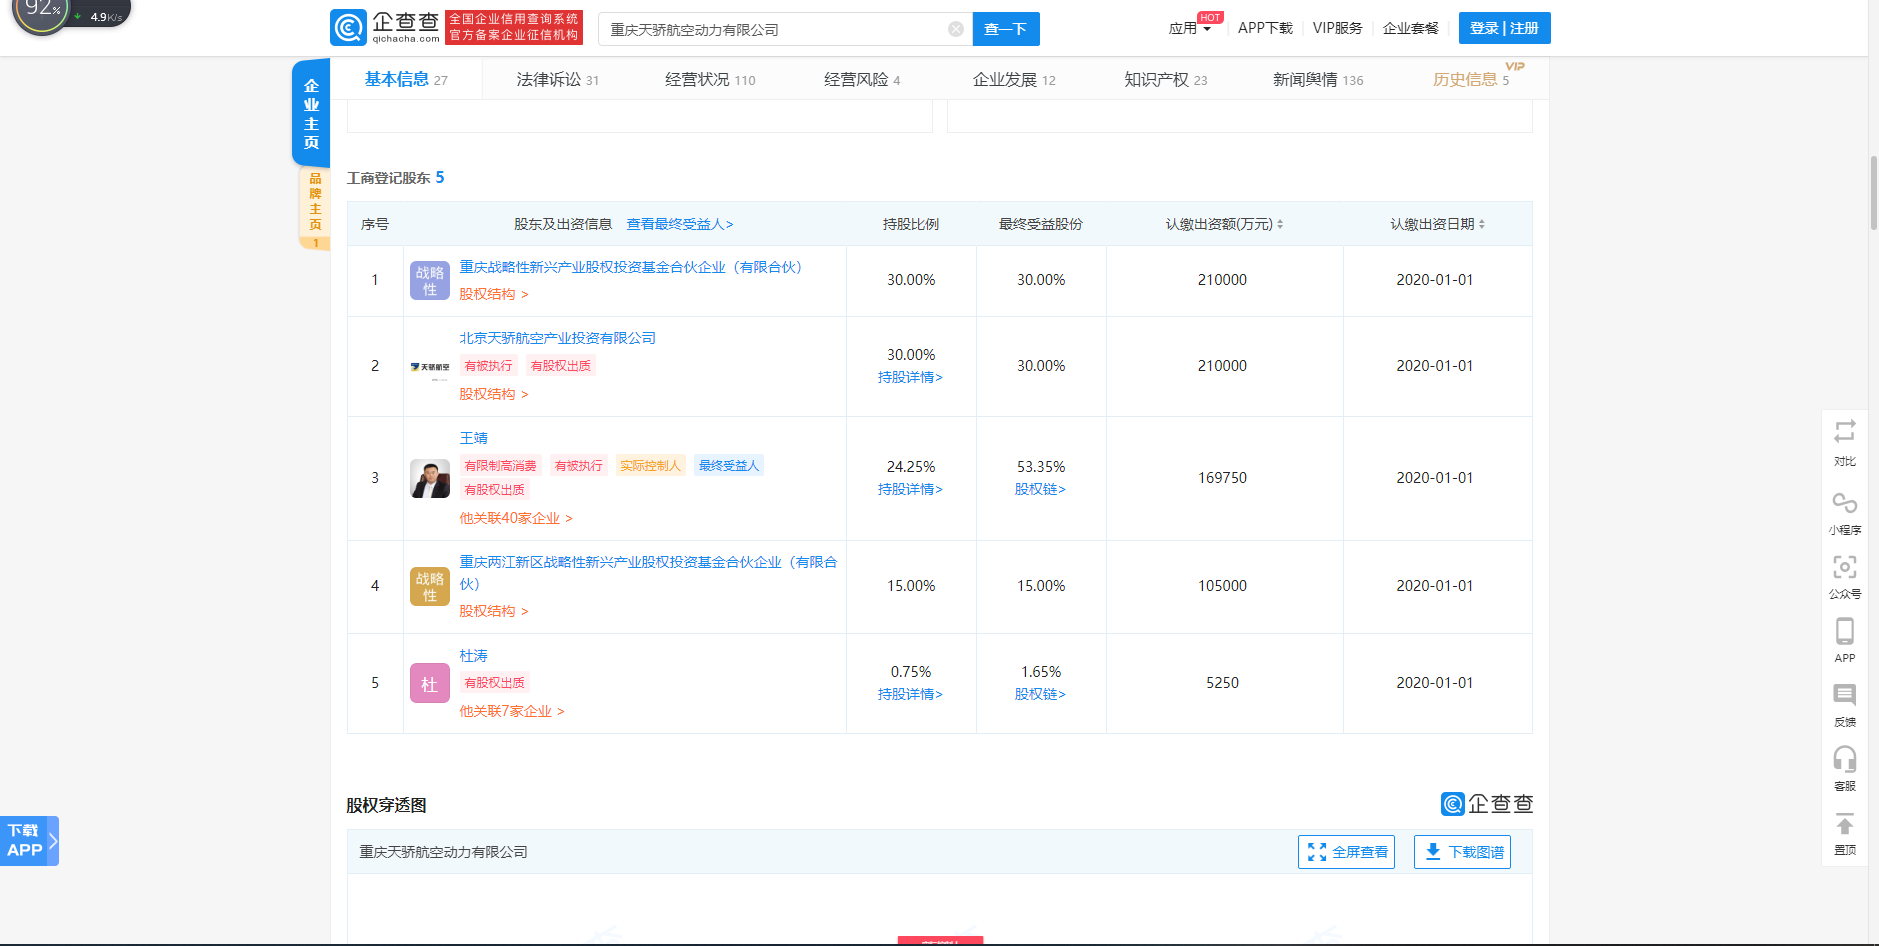1879x946 pixels.
Task: Expand 他关联40家企业 under 王靖
Action: (515, 518)
